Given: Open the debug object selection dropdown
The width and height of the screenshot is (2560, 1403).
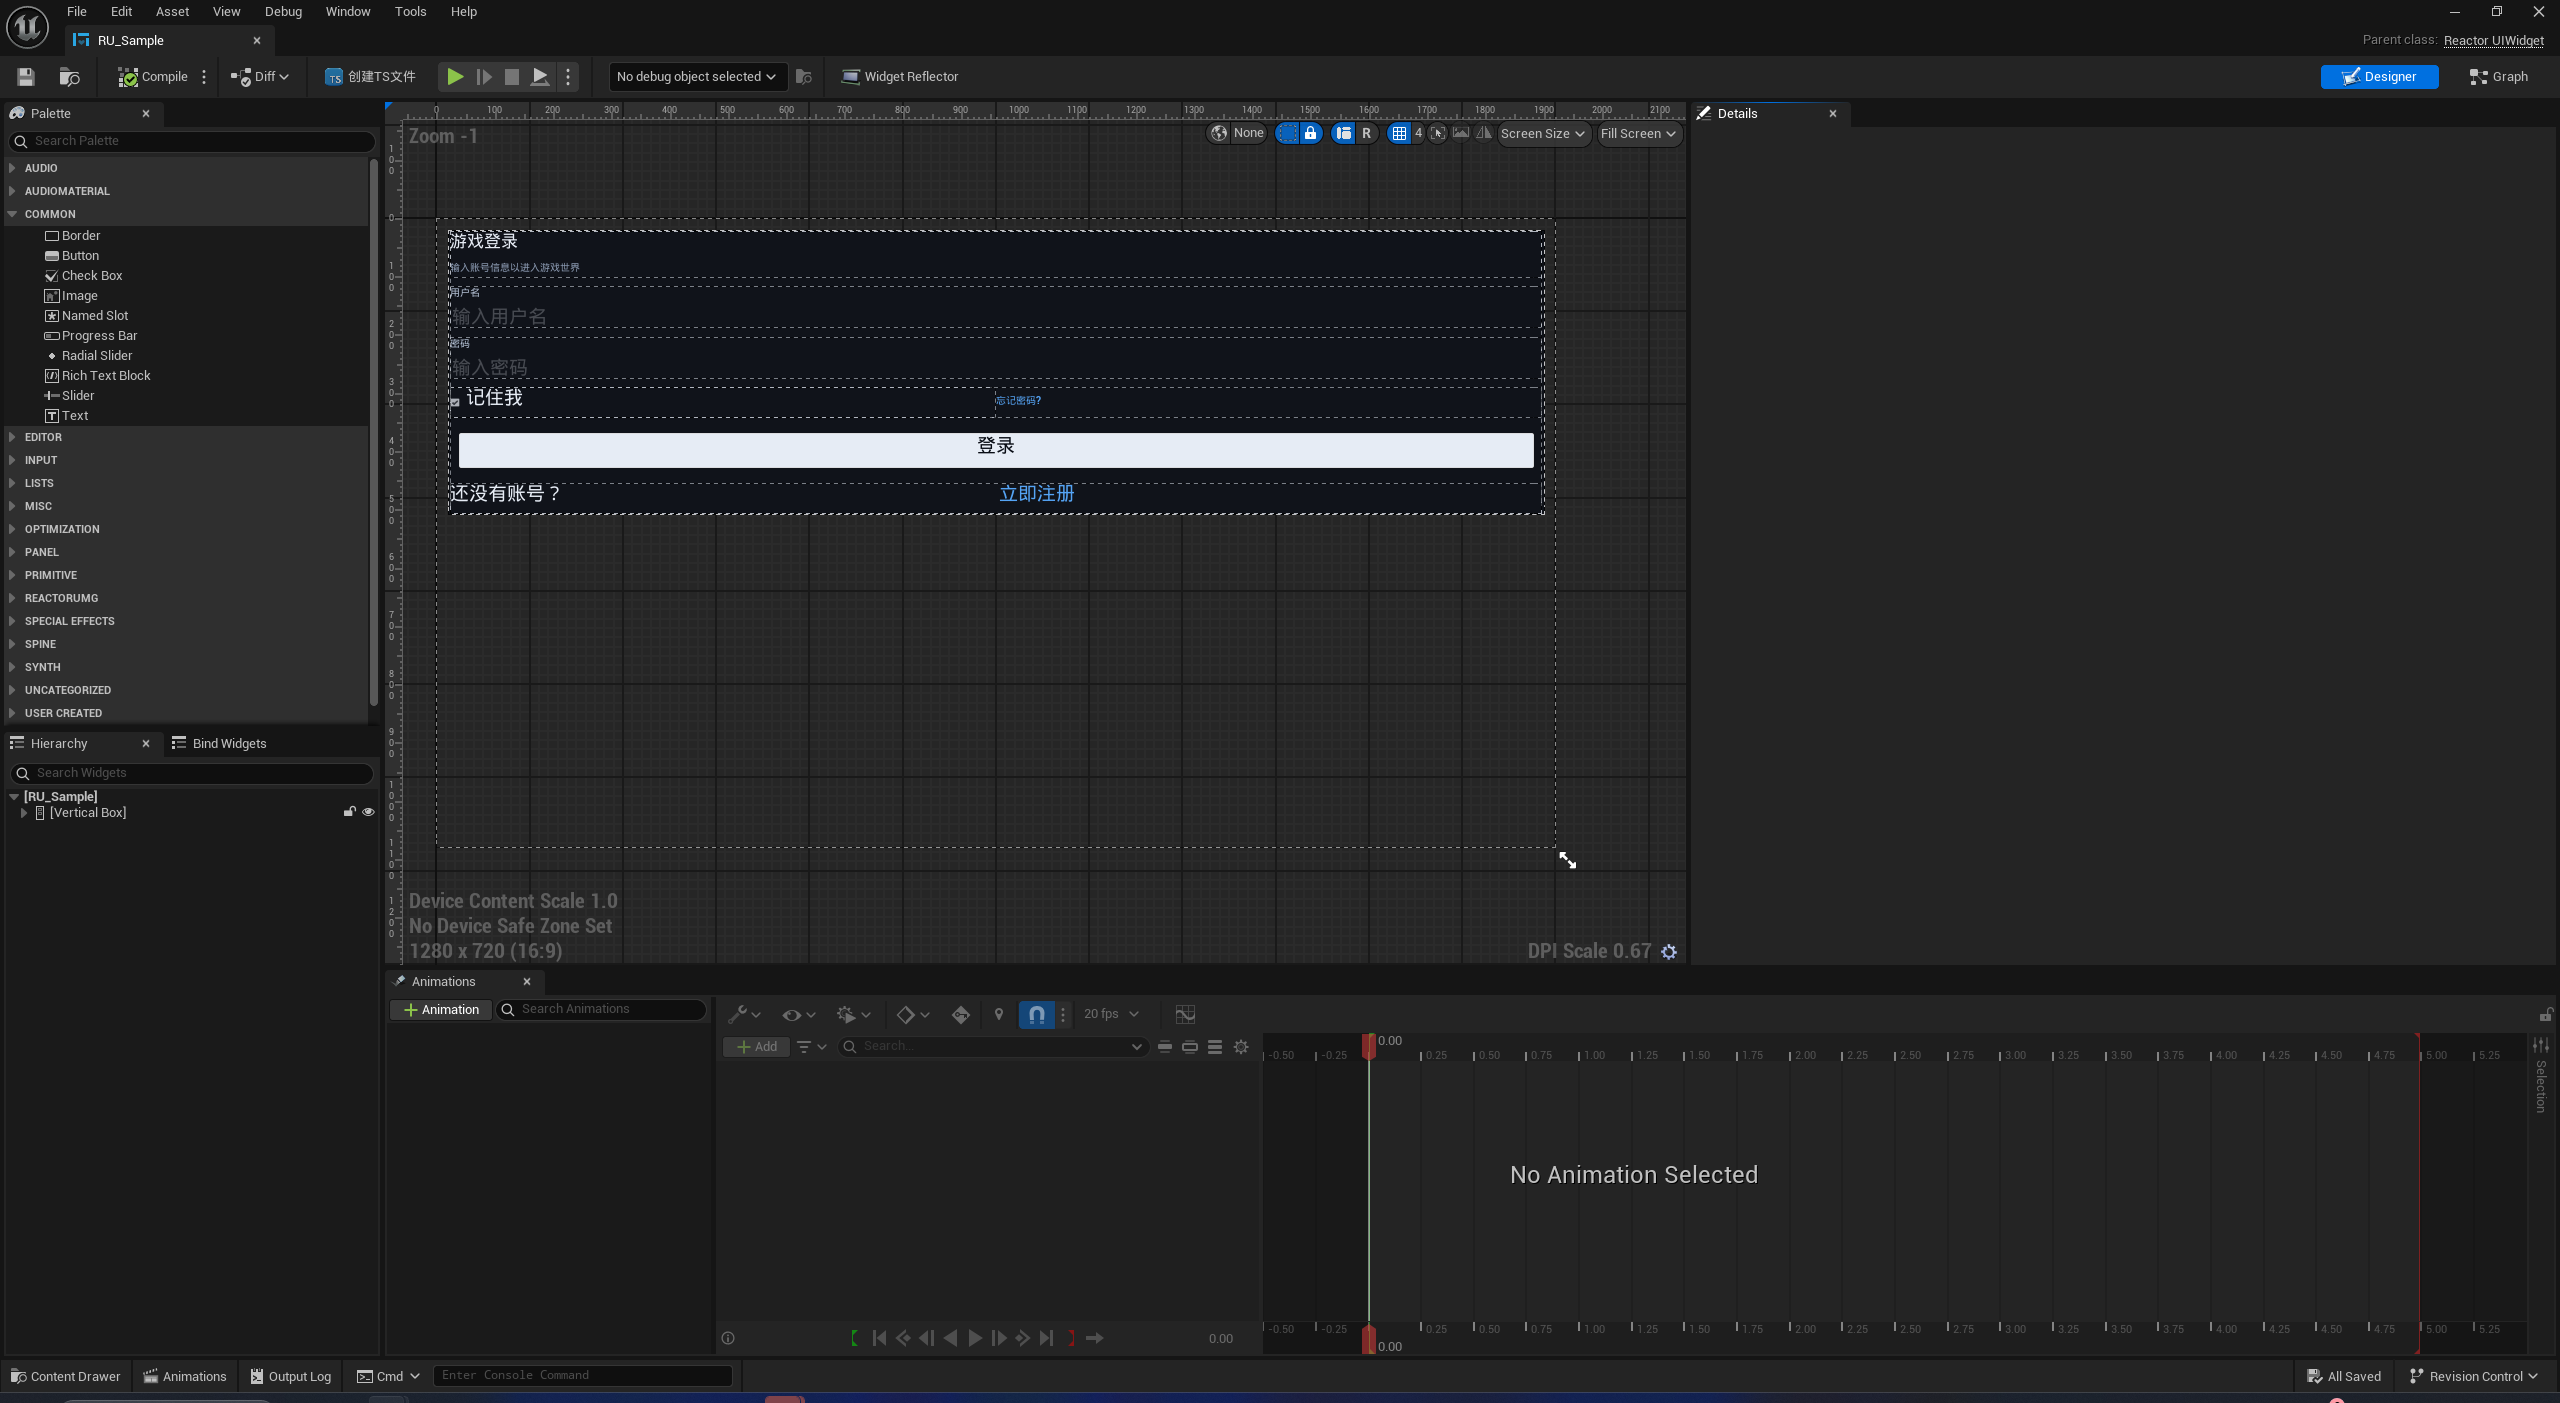Looking at the screenshot, I should click(x=696, y=77).
